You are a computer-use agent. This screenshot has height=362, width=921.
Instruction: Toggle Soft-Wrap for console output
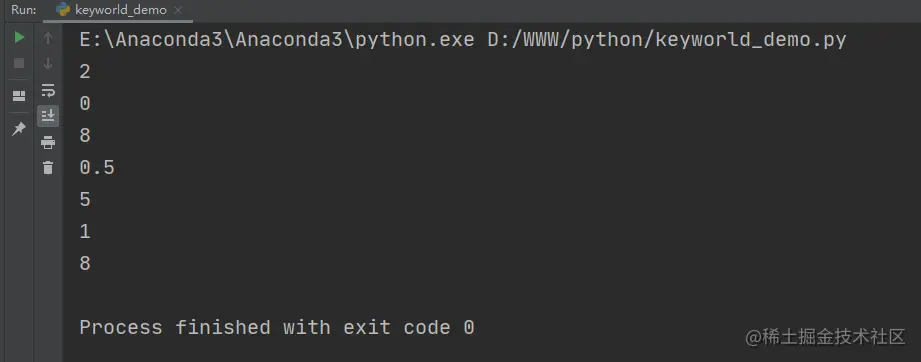[48, 90]
